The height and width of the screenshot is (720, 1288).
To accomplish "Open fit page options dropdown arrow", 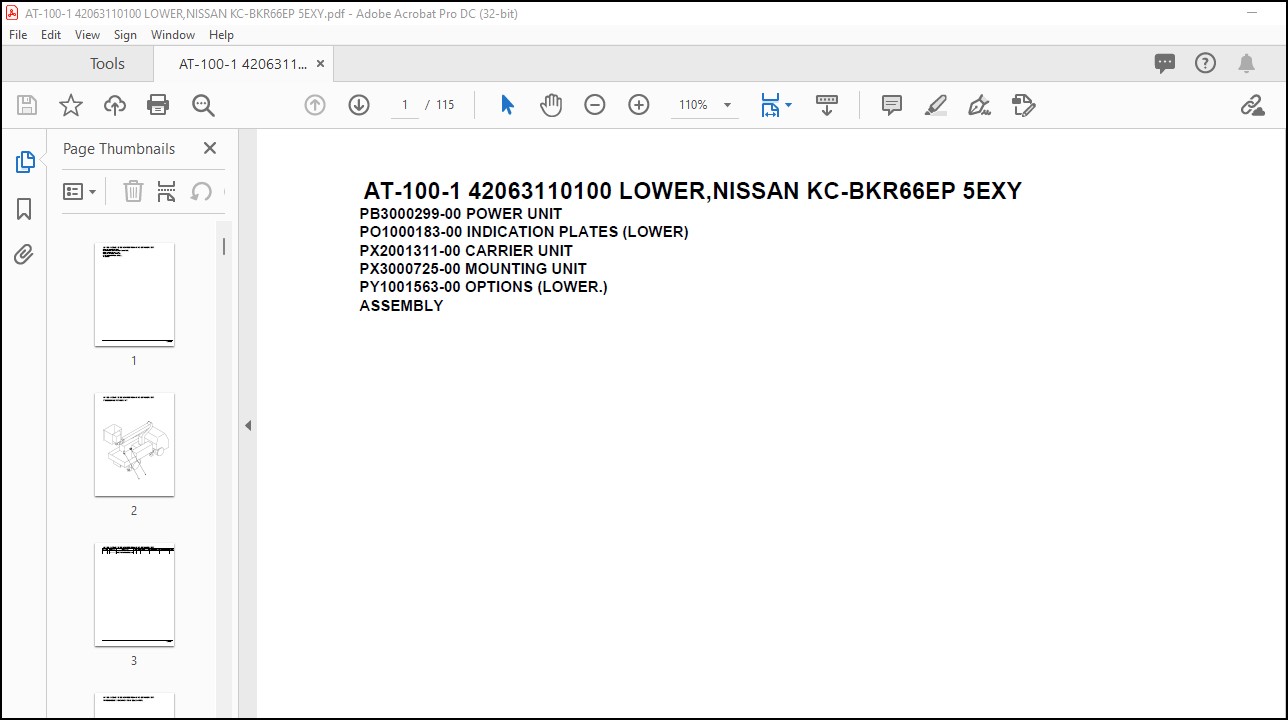I will click(789, 105).
